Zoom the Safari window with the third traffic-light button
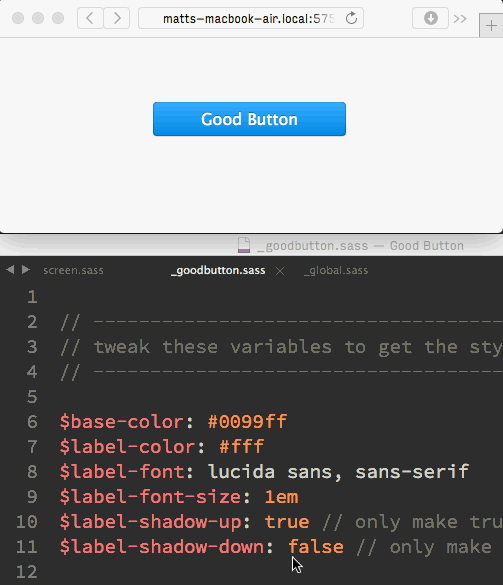 [x=58, y=18]
